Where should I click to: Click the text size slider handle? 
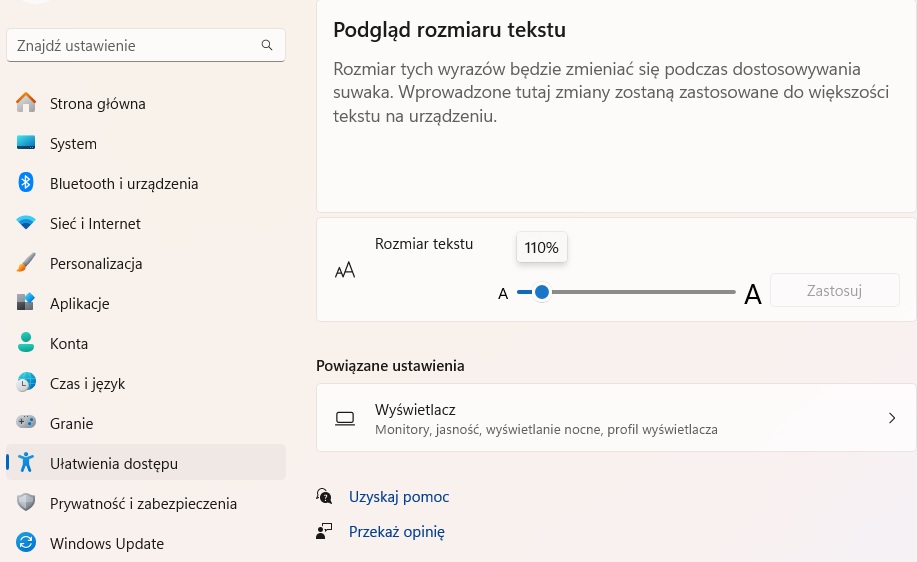click(542, 292)
